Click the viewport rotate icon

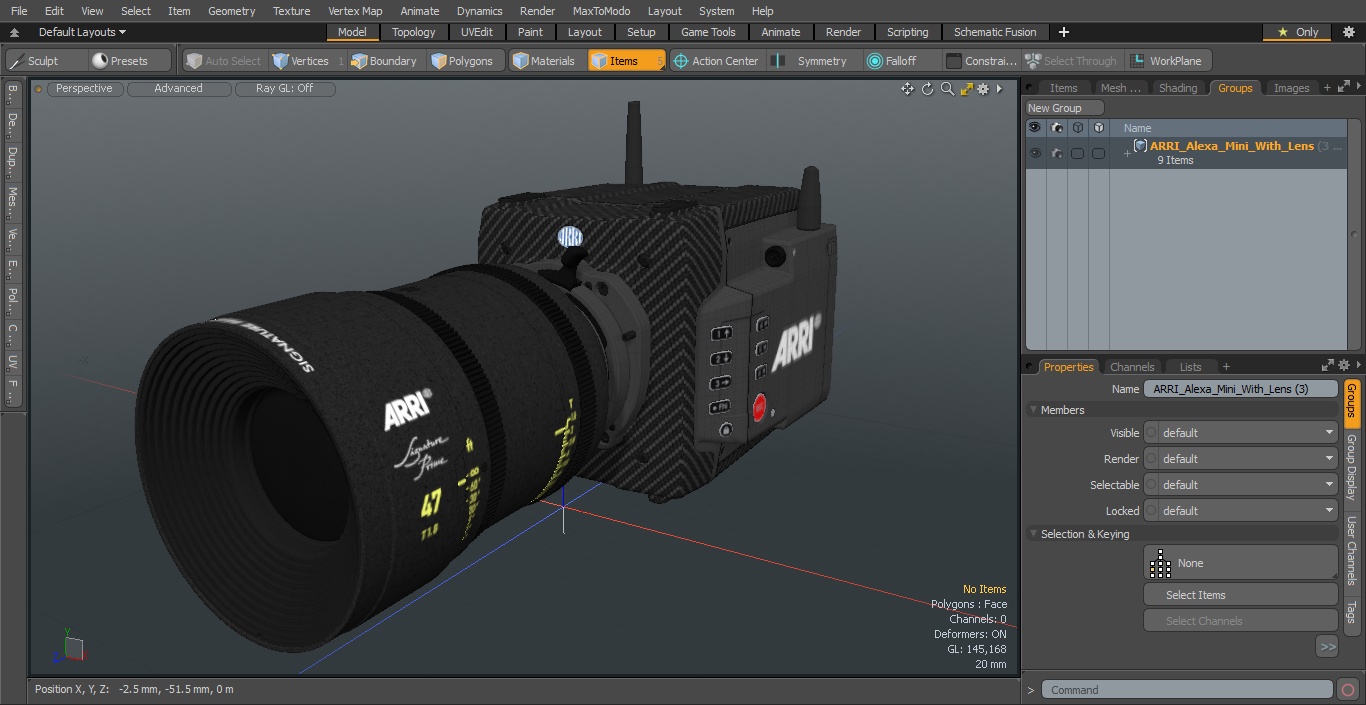pos(927,89)
